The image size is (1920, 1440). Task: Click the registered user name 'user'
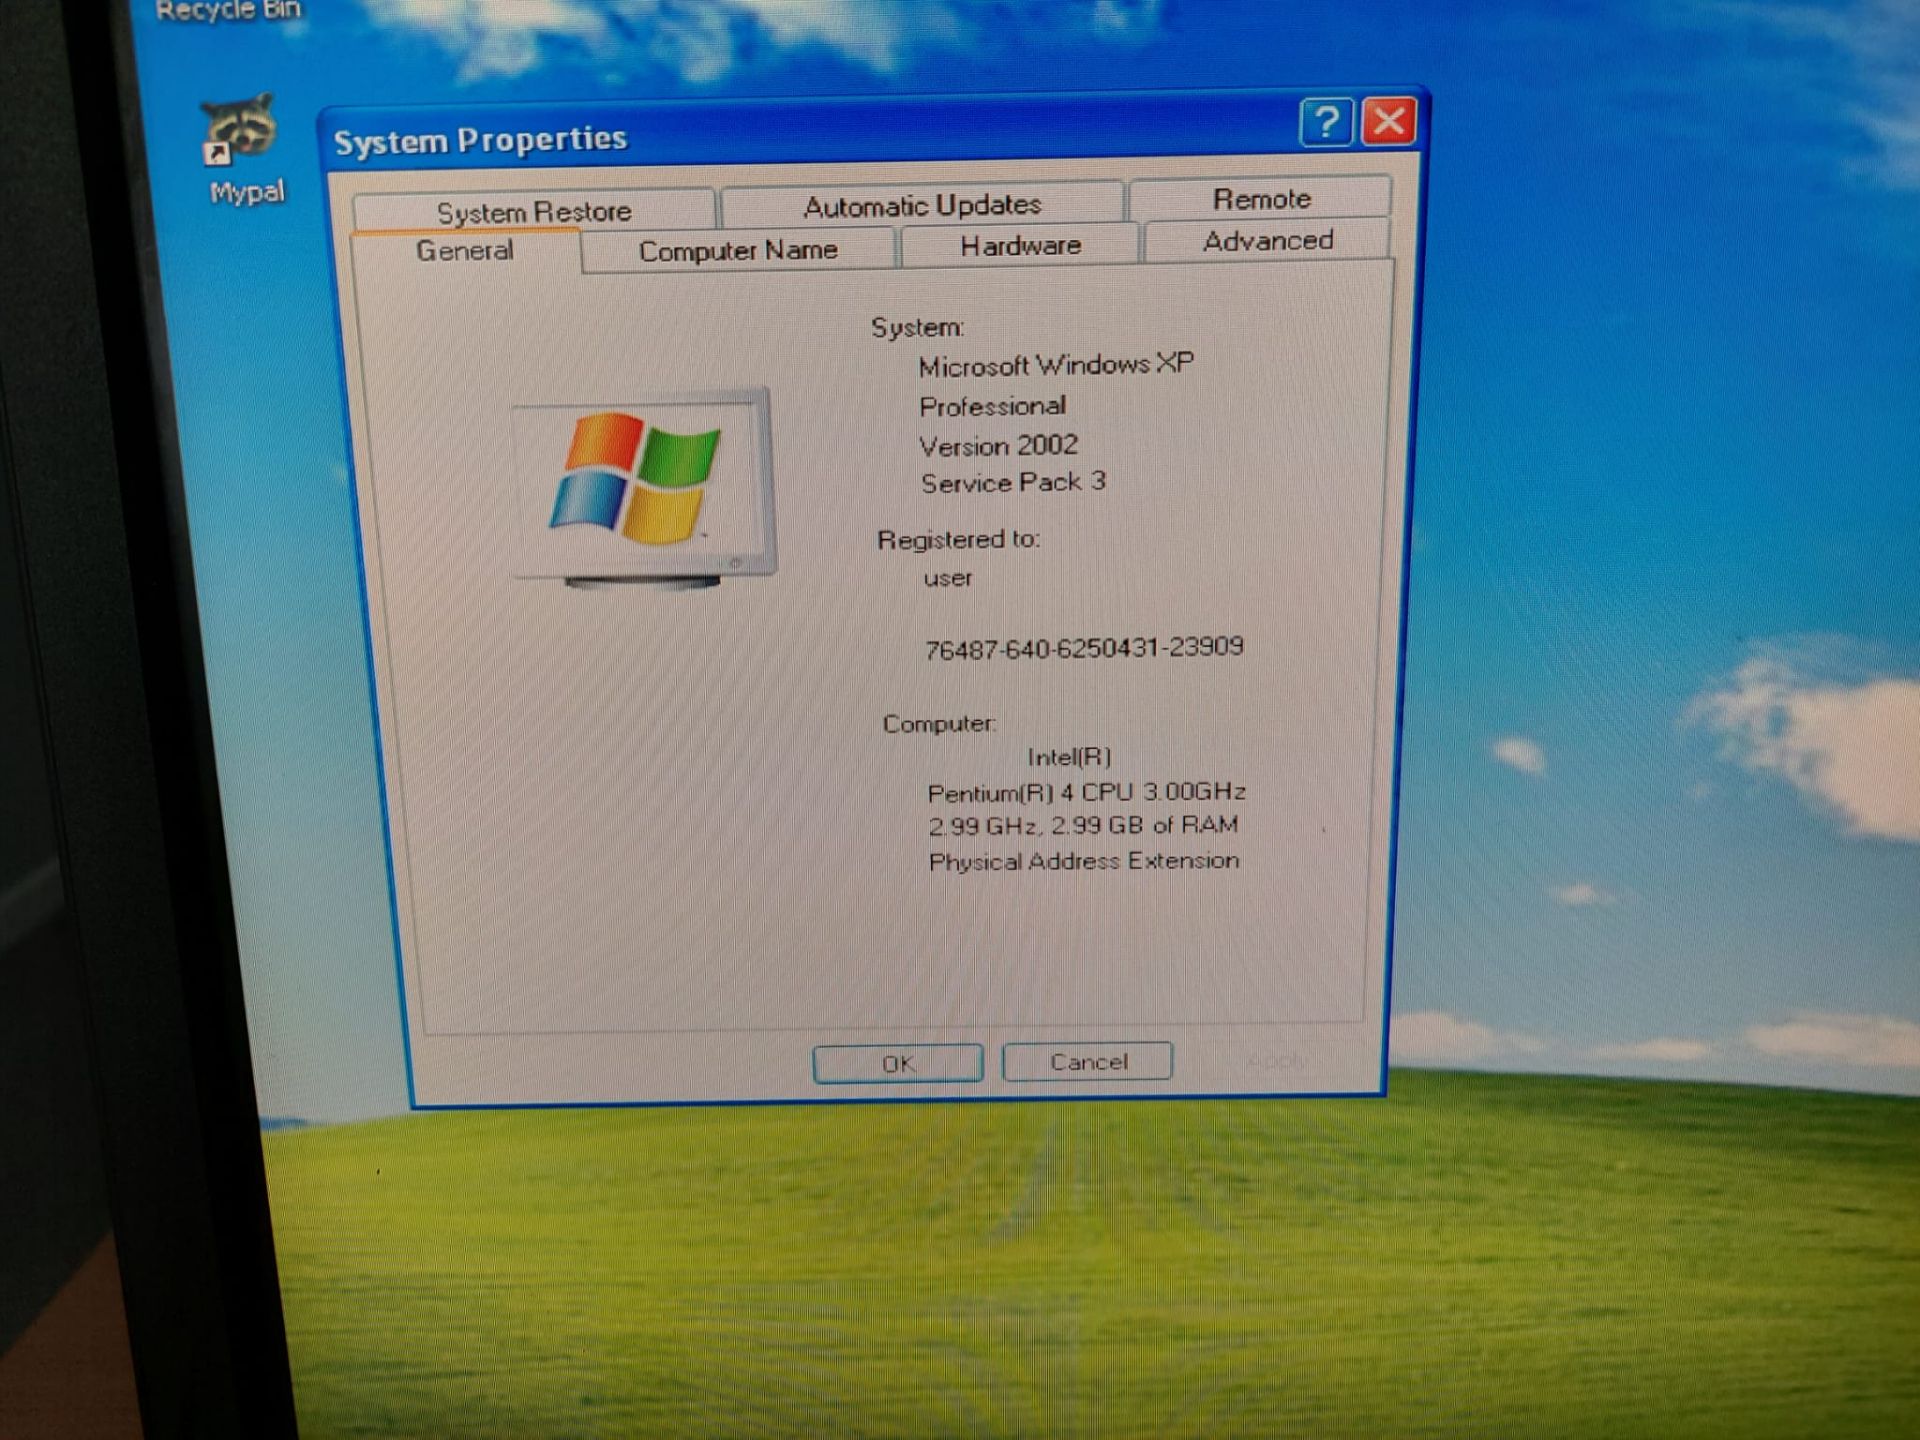(948, 578)
